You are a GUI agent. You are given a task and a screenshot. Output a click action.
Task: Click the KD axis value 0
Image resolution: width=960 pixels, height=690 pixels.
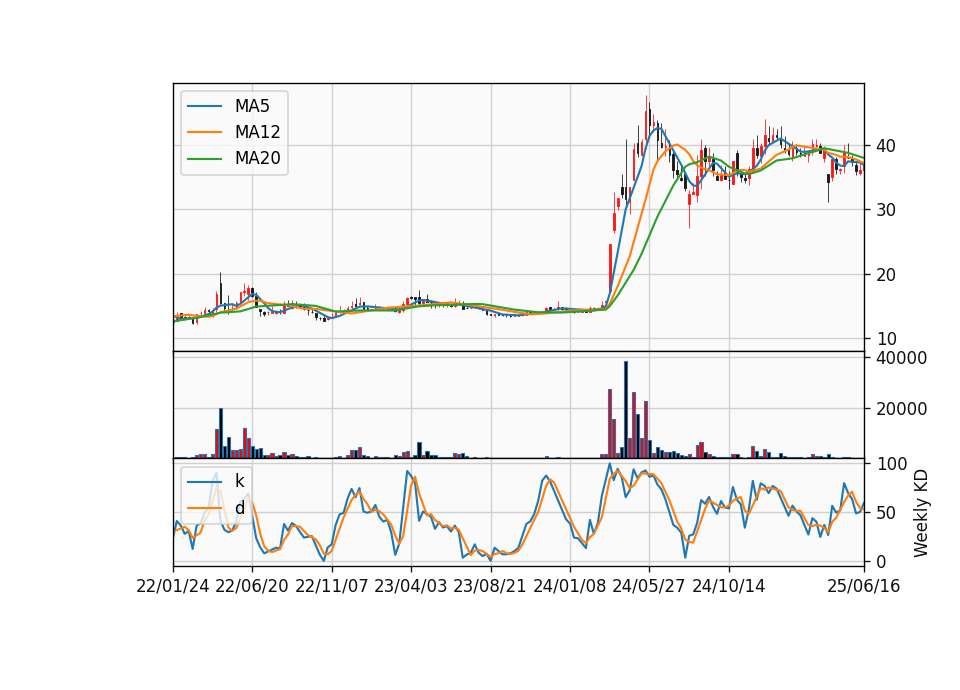pyautogui.click(x=881, y=561)
